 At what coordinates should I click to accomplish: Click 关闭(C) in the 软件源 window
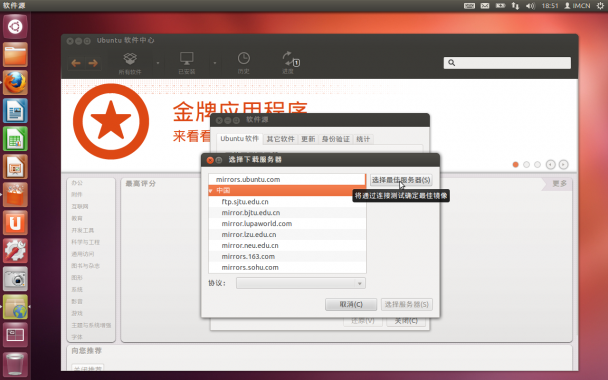pyautogui.click(x=406, y=321)
